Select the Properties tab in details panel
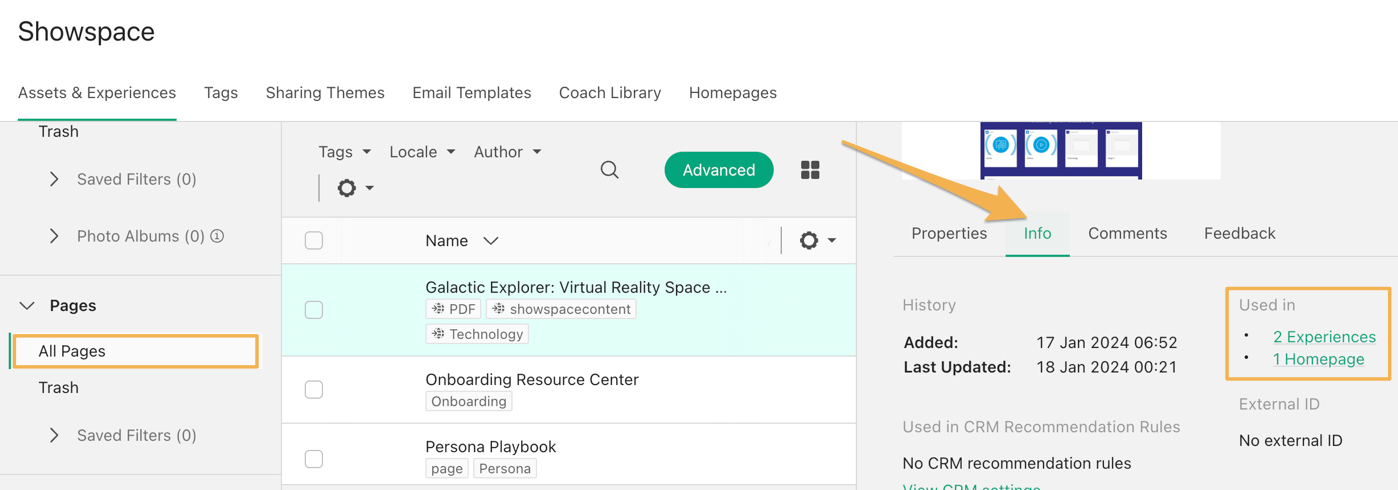The image size is (1398, 490). point(949,233)
